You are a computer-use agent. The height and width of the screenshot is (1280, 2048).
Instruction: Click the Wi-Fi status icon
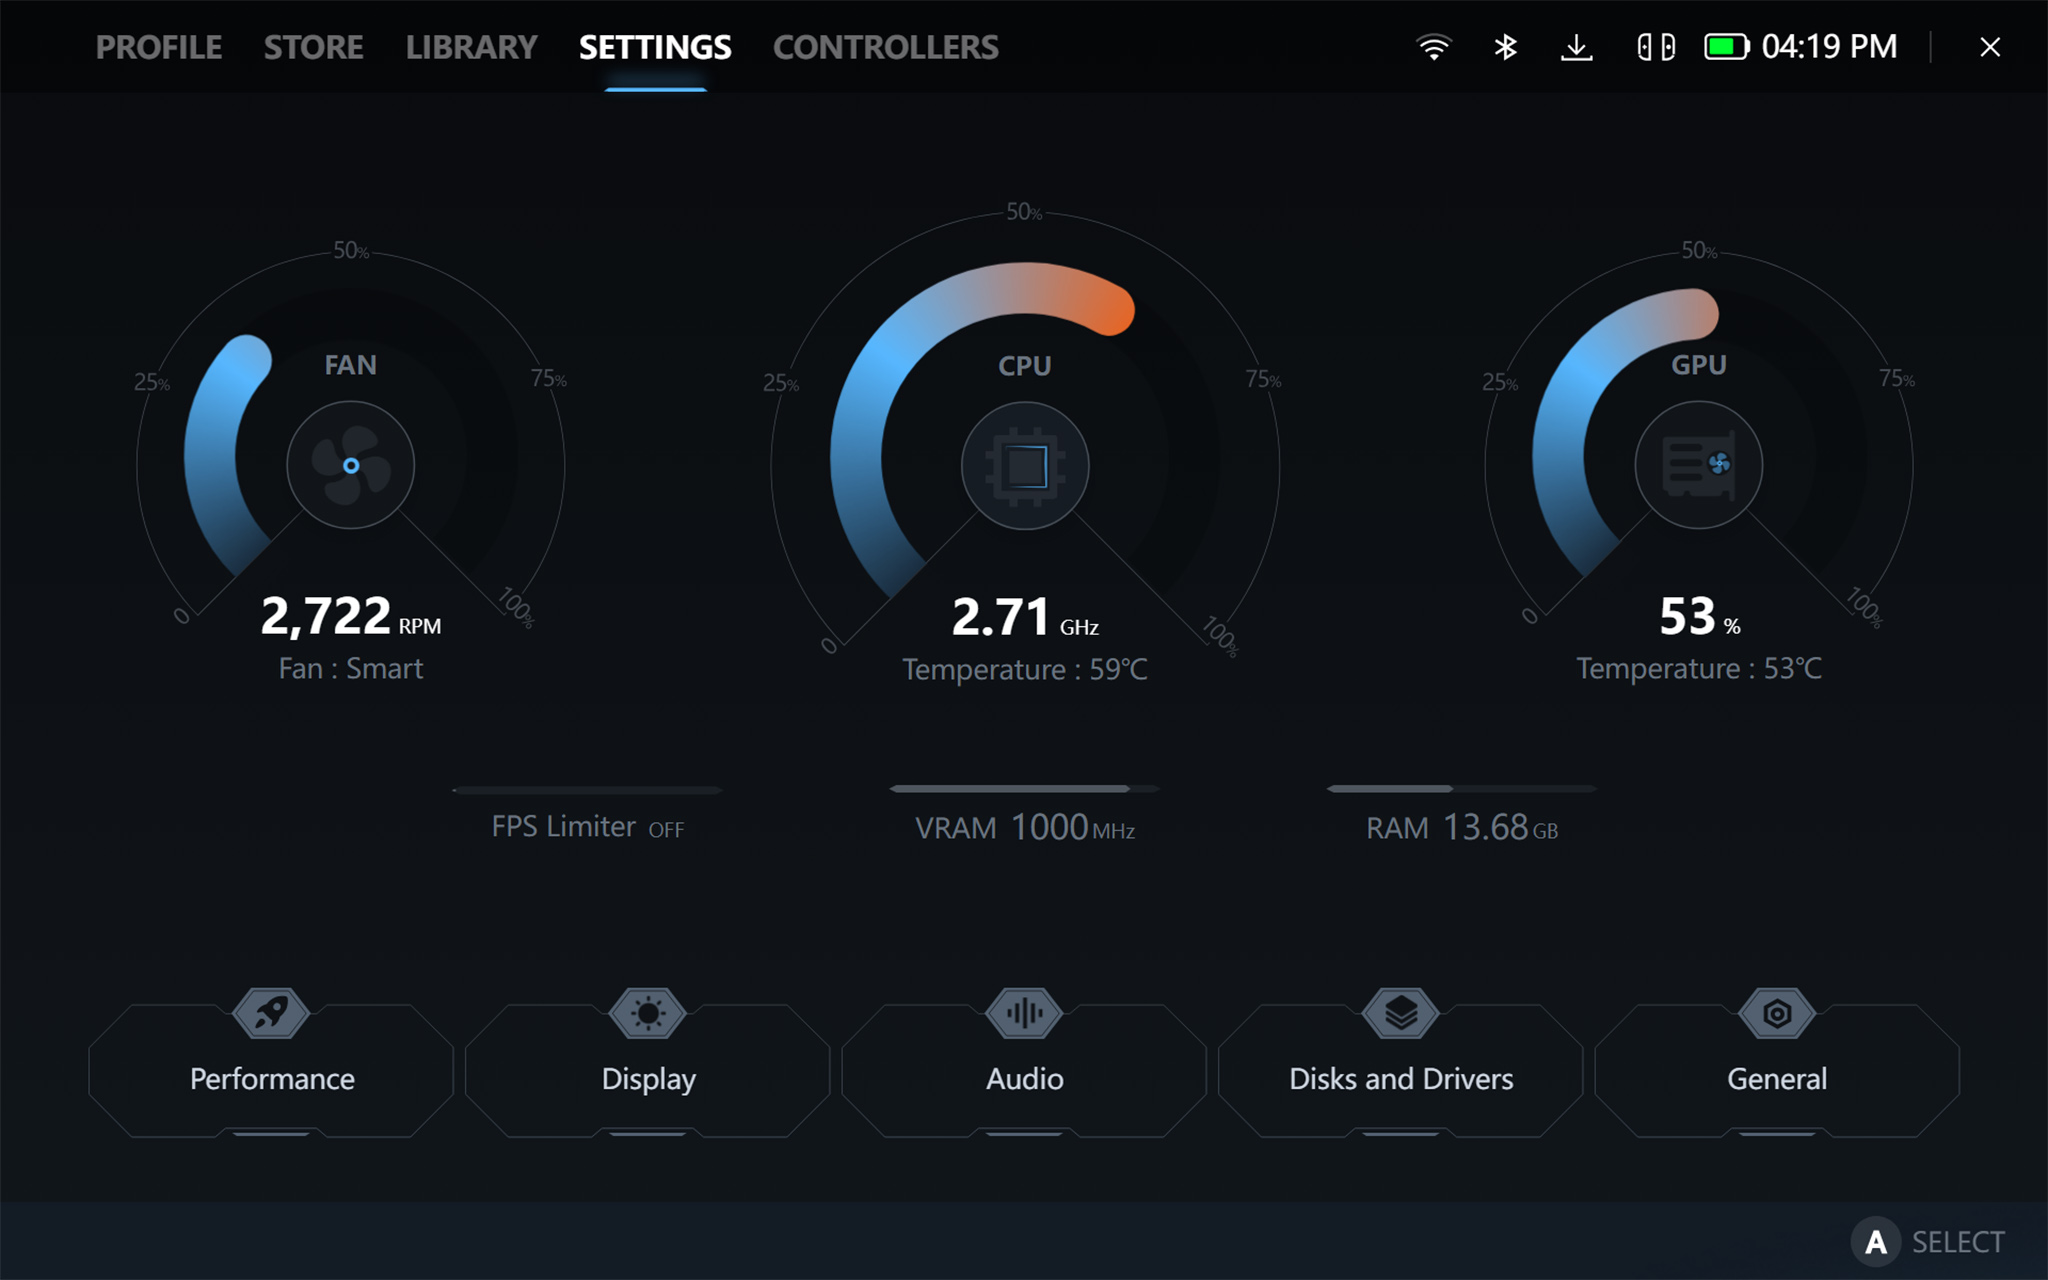click(1433, 47)
